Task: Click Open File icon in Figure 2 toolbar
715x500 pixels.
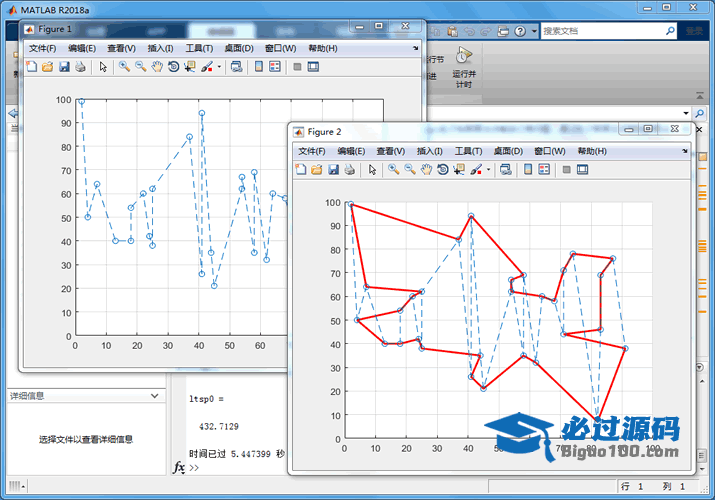Action: click(x=316, y=170)
